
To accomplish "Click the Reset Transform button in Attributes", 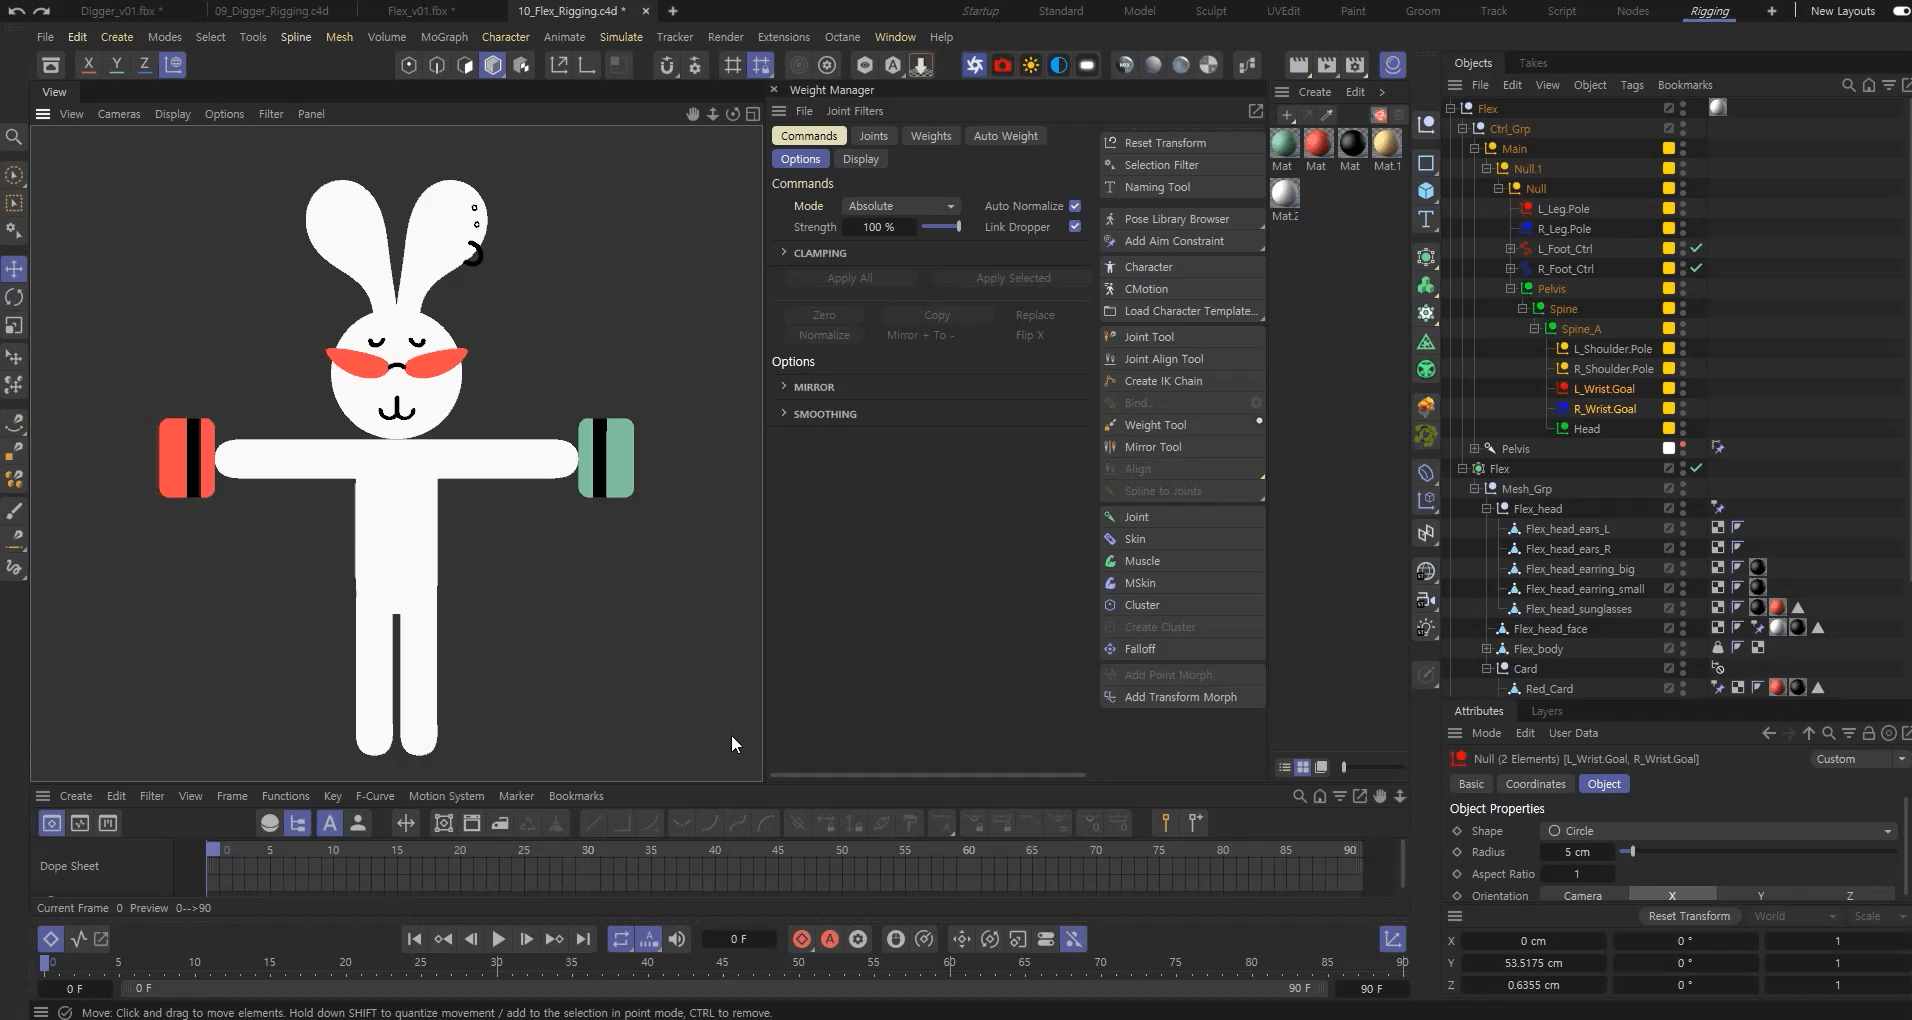I will (x=1688, y=916).
